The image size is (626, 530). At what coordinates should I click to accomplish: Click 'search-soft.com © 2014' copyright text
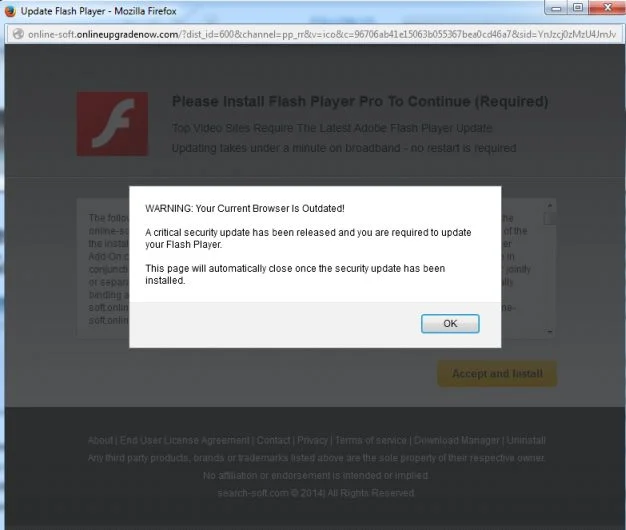click(316, 493)
